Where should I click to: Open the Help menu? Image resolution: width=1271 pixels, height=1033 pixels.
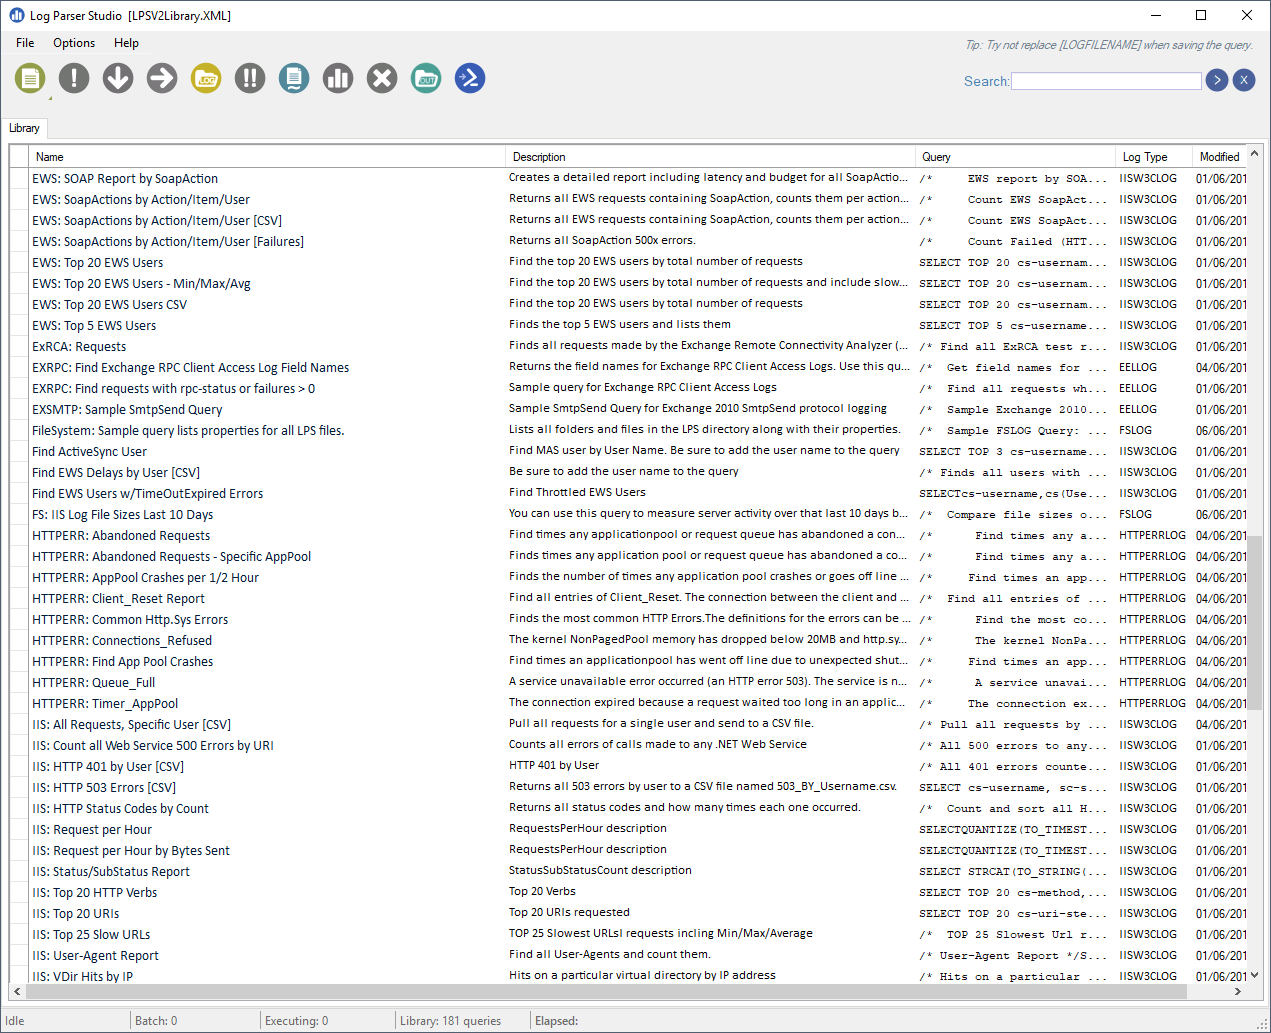[x=126, y=43]
